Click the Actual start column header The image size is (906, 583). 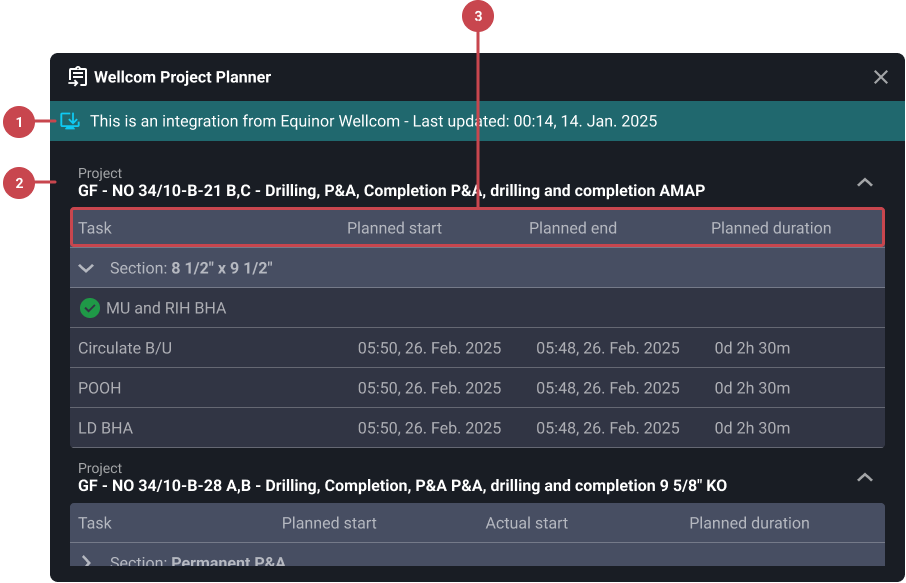coord(526,523)
